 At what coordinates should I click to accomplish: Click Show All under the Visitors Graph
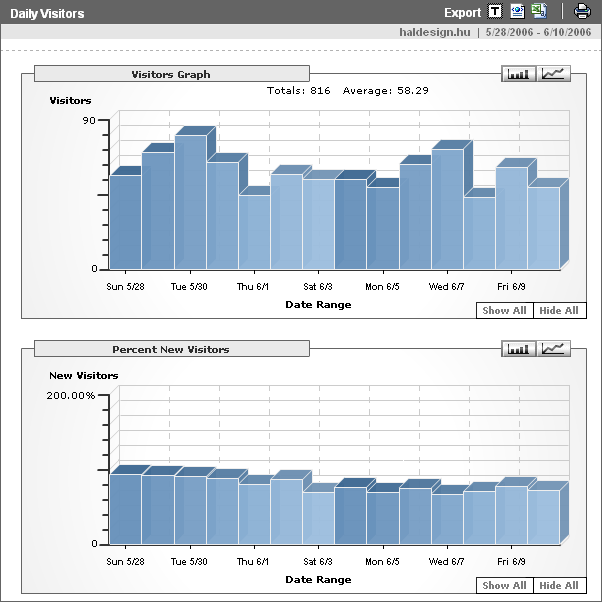(504, 311)
